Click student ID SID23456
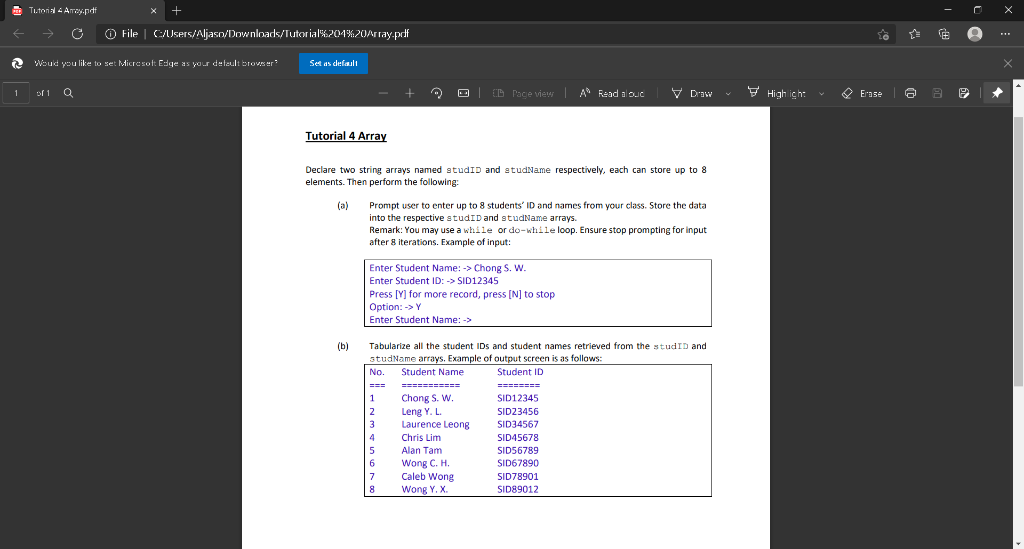1024x549 pixels. tap(518, 411)
